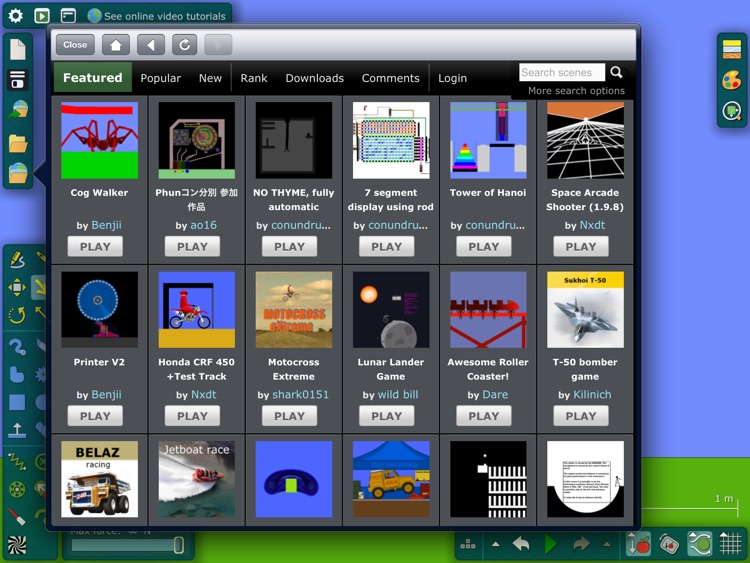Toggle the wind flow icon
This screenshot has width=750, height=563.
699,544
